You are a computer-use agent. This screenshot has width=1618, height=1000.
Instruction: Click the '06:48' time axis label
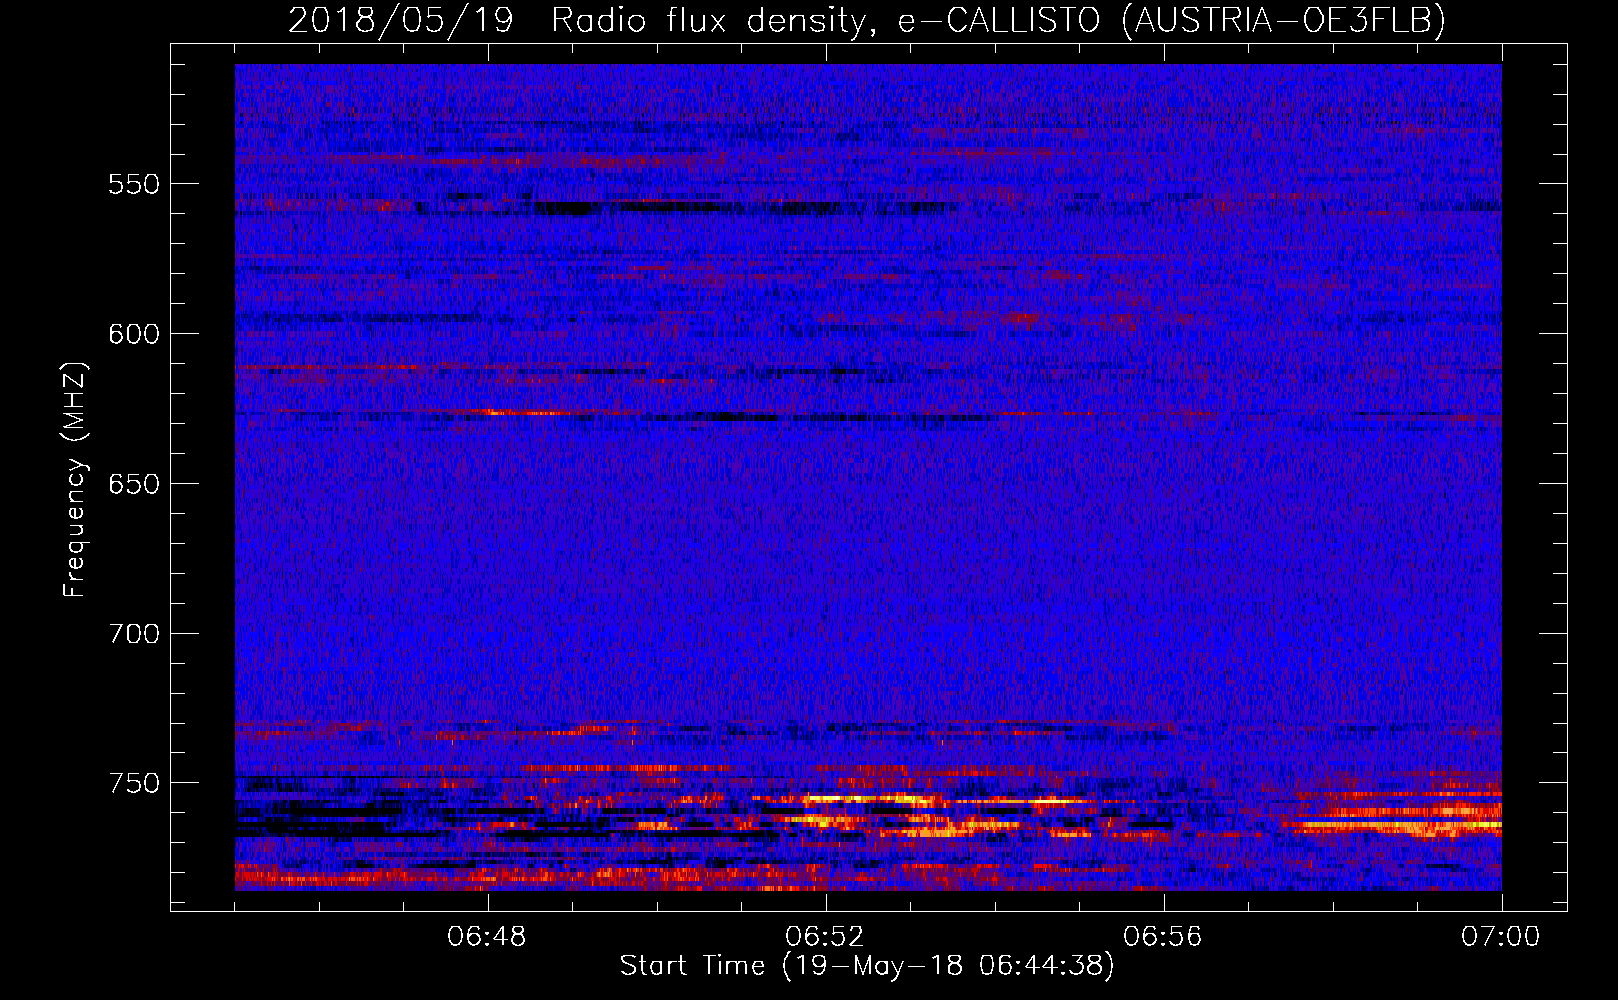[x=487, y=937]
